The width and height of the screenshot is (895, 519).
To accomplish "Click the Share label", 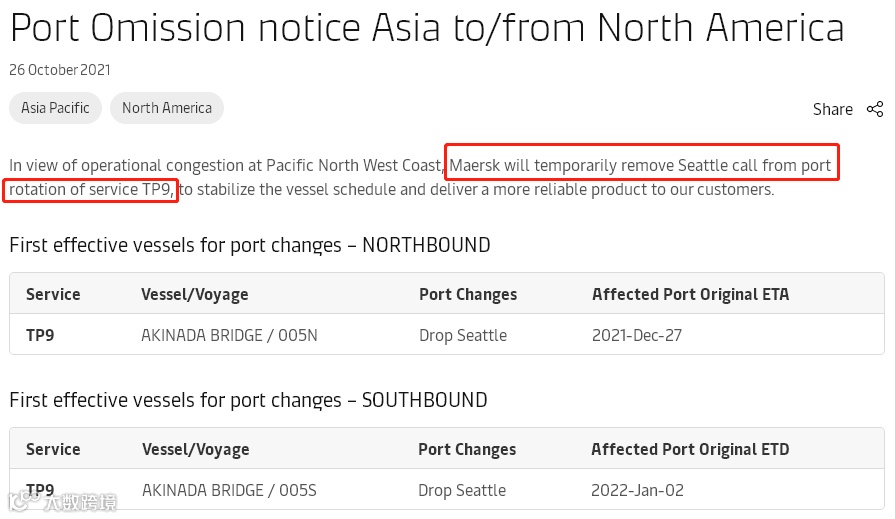I will tap(833, 109).
